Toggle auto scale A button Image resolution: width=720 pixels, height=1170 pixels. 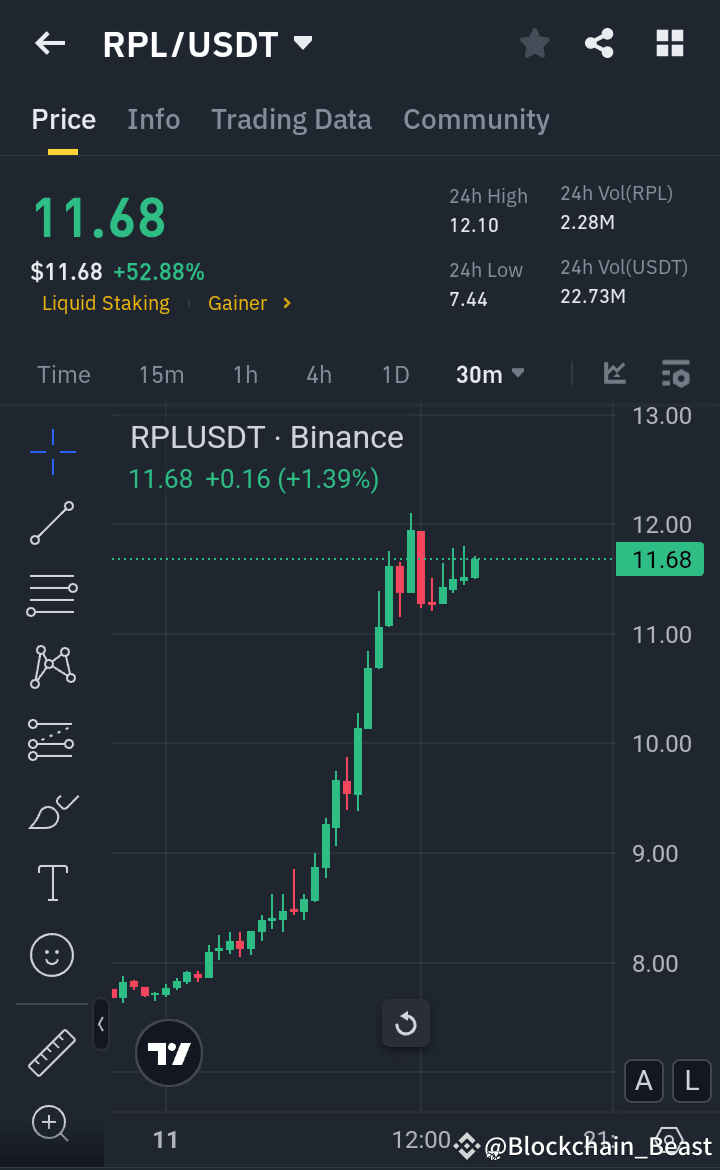coord(644,1080)
